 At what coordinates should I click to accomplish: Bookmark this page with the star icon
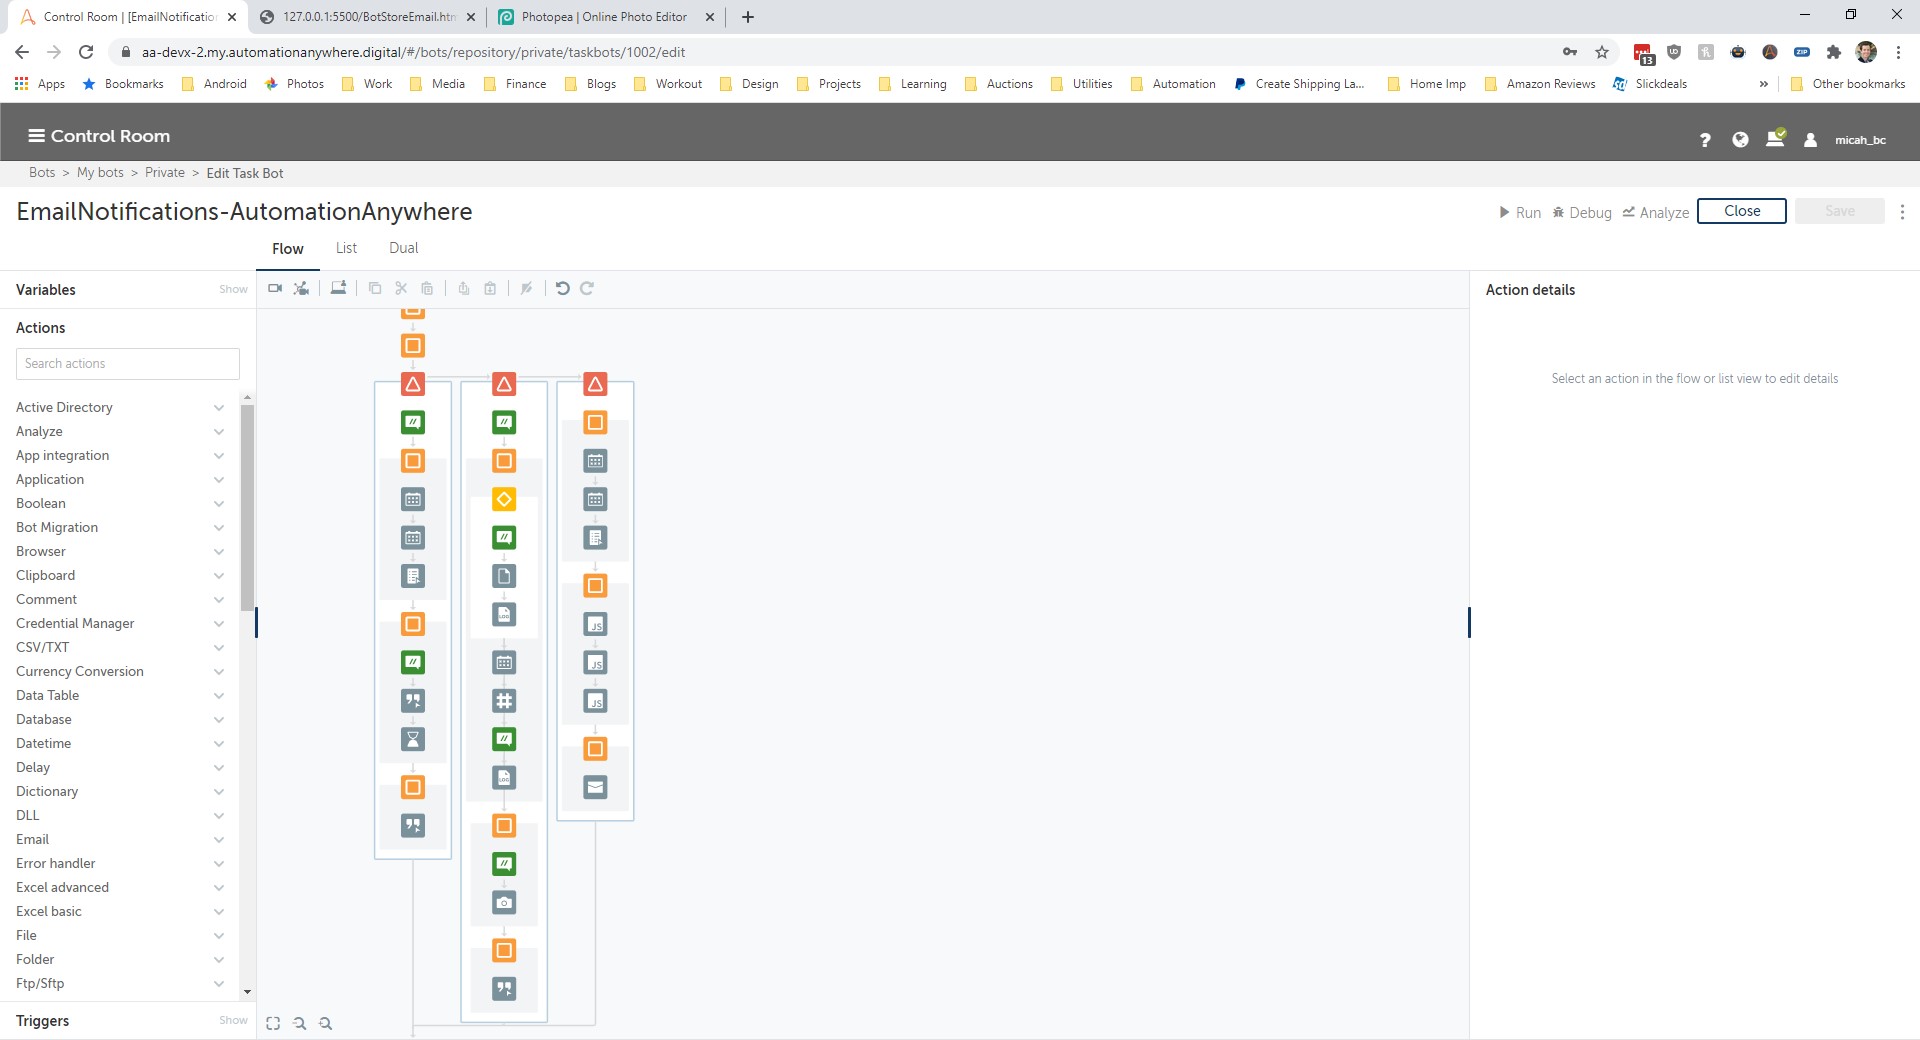tap(1602, 52)
